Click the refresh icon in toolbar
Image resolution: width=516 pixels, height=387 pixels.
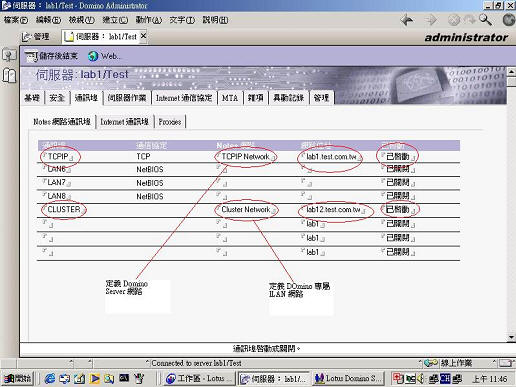tap(469, 20)
